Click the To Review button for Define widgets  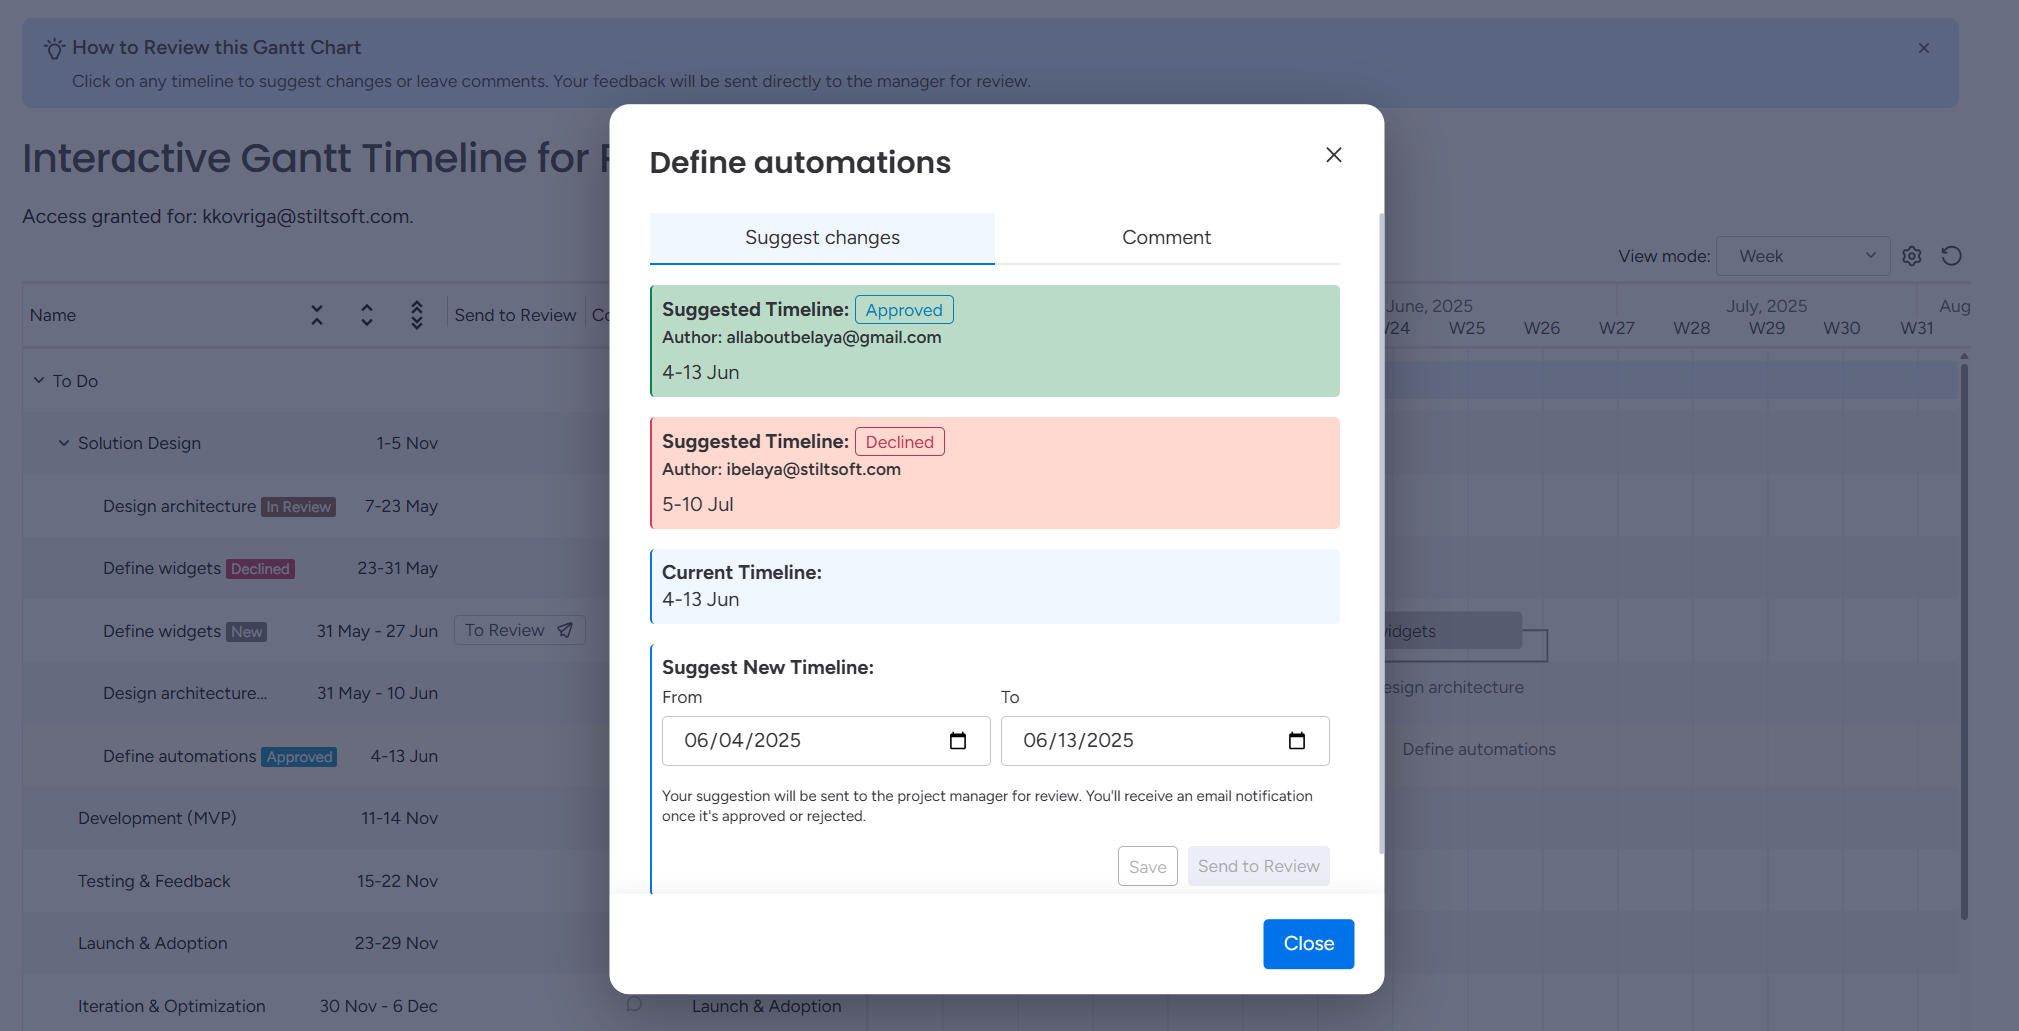coord(519,631)
